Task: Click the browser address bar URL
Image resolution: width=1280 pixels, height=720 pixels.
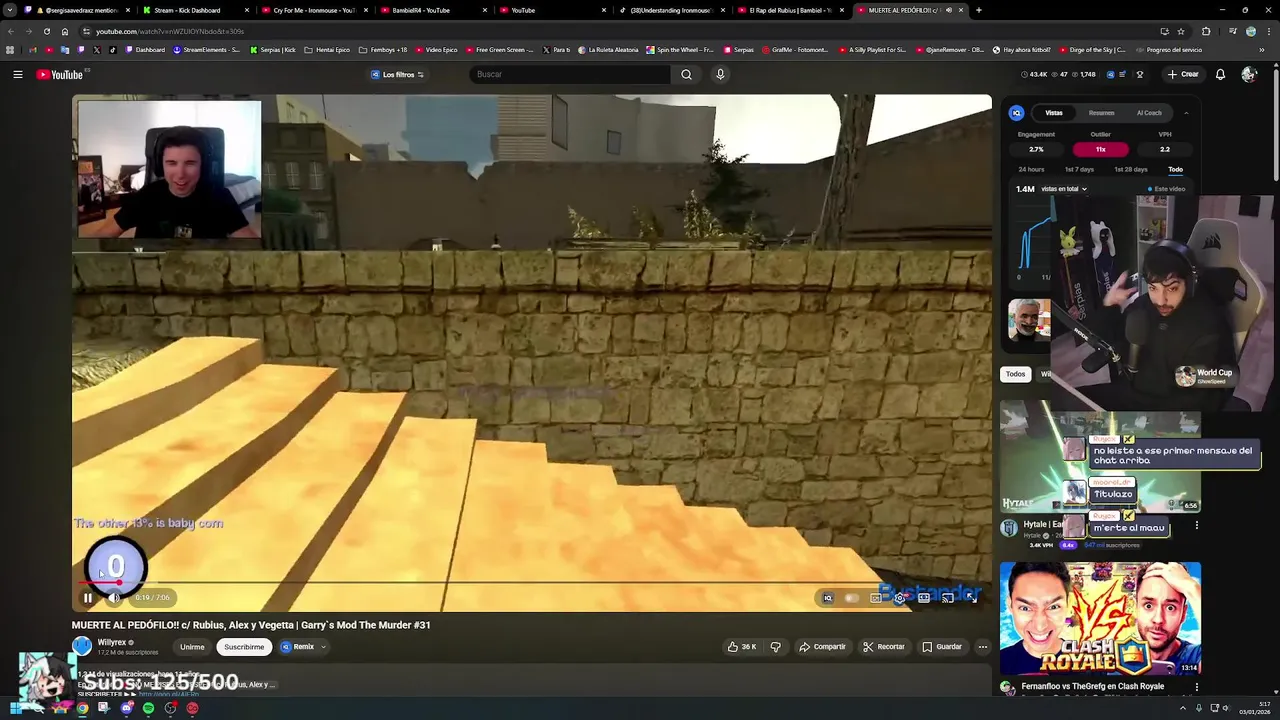Action: coord(170,31)
